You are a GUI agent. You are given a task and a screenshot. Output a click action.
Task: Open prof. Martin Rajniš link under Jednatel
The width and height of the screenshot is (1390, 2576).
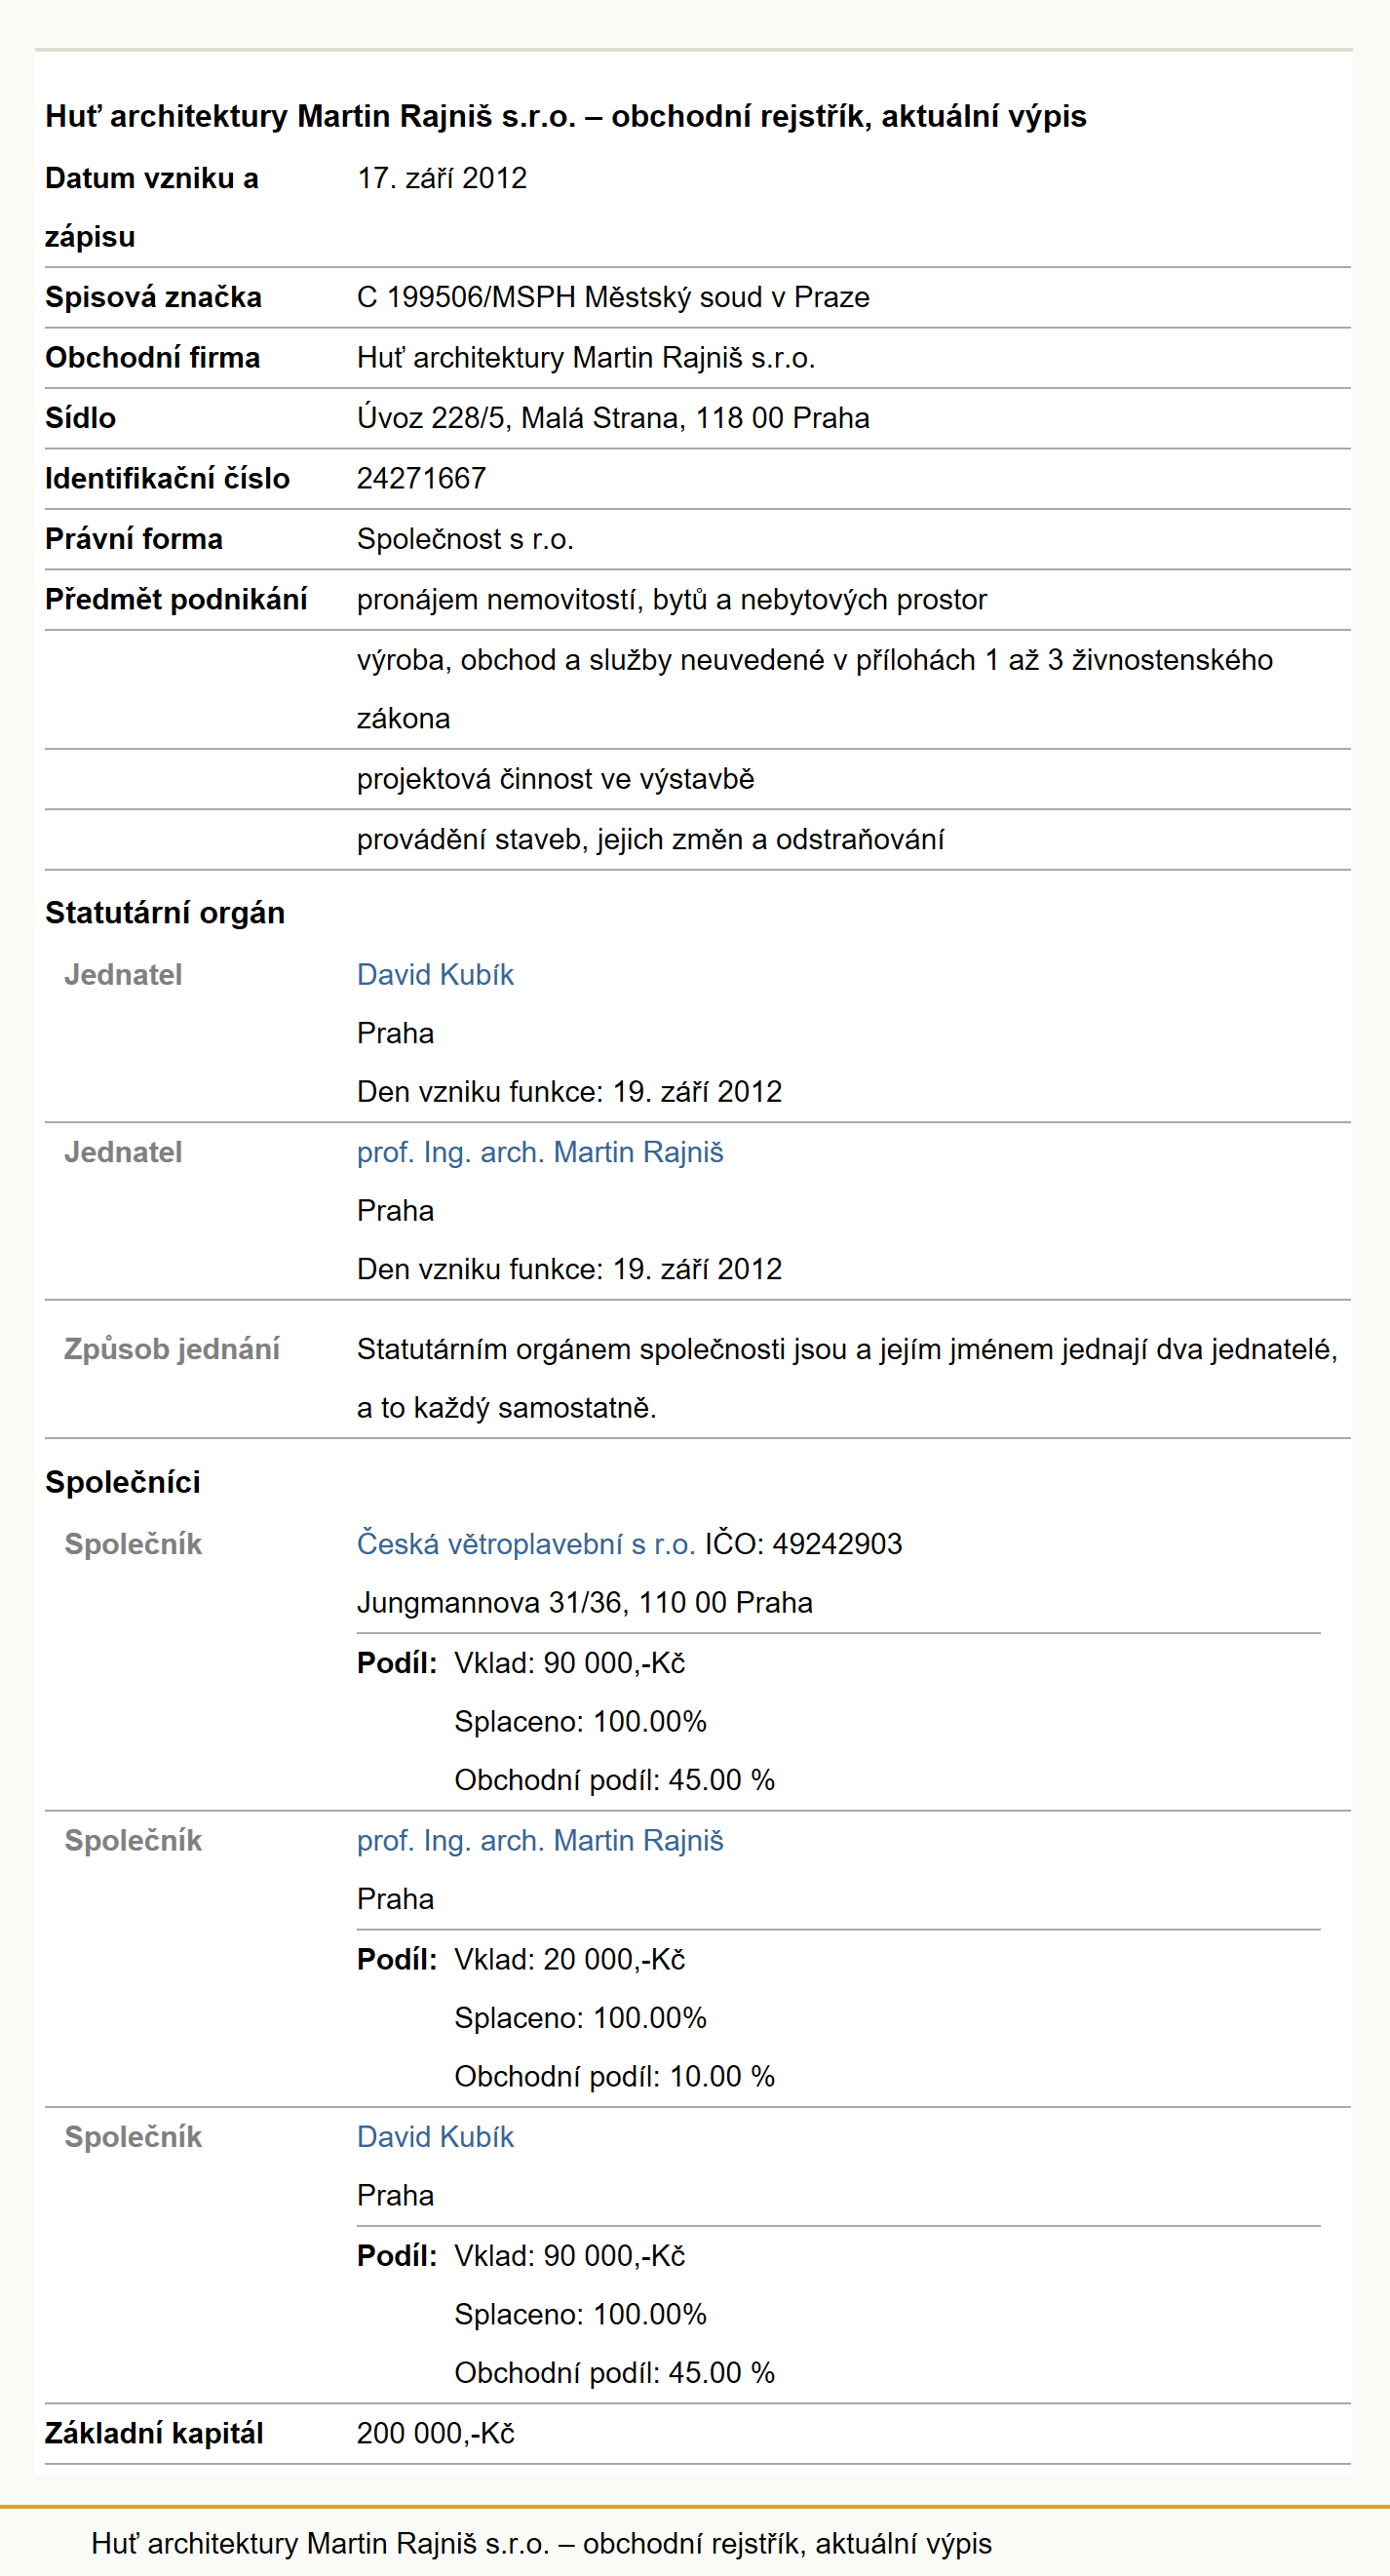540,1152
